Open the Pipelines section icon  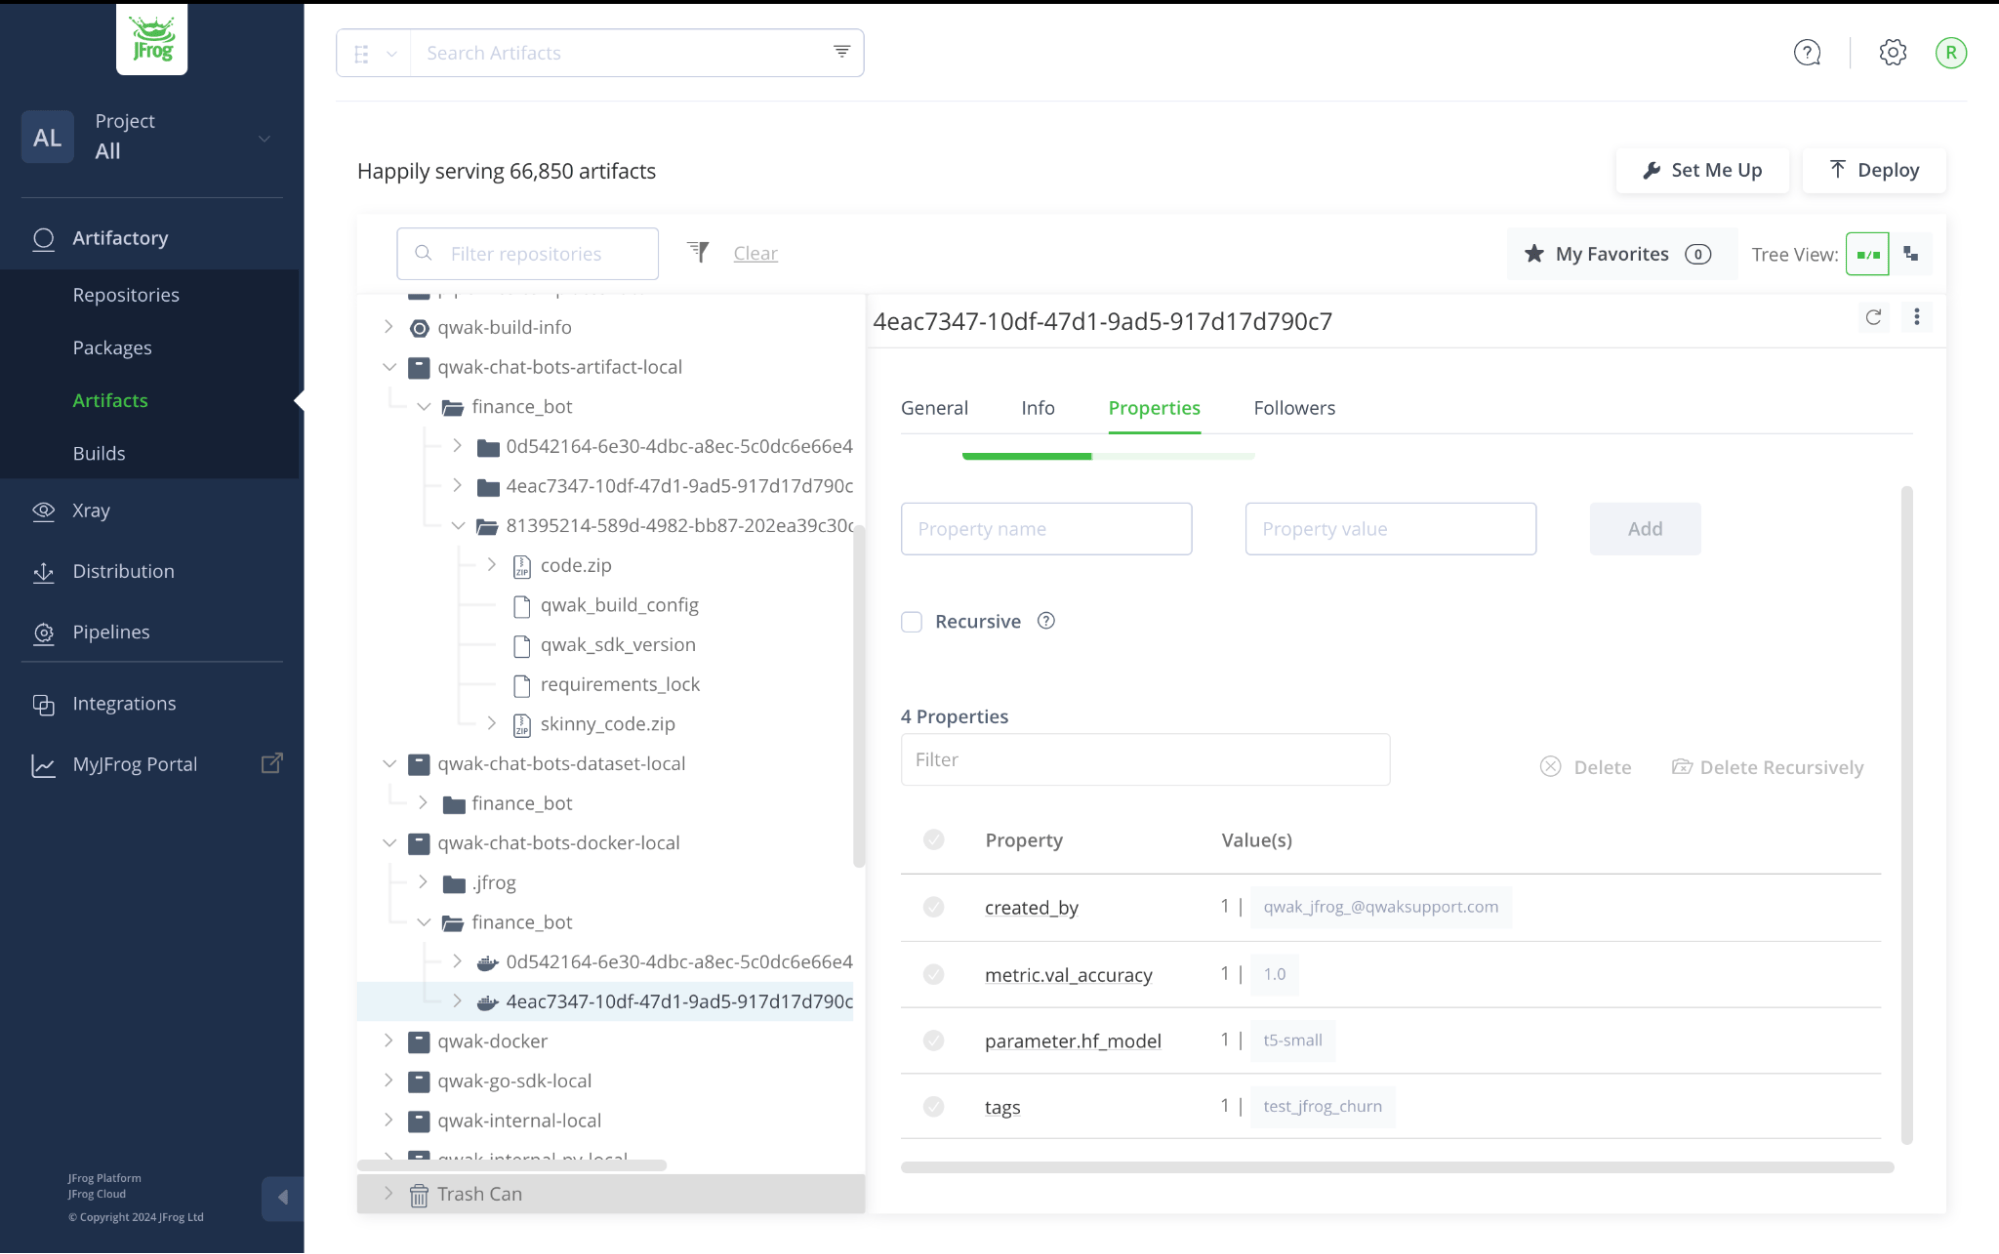[43, 633]
